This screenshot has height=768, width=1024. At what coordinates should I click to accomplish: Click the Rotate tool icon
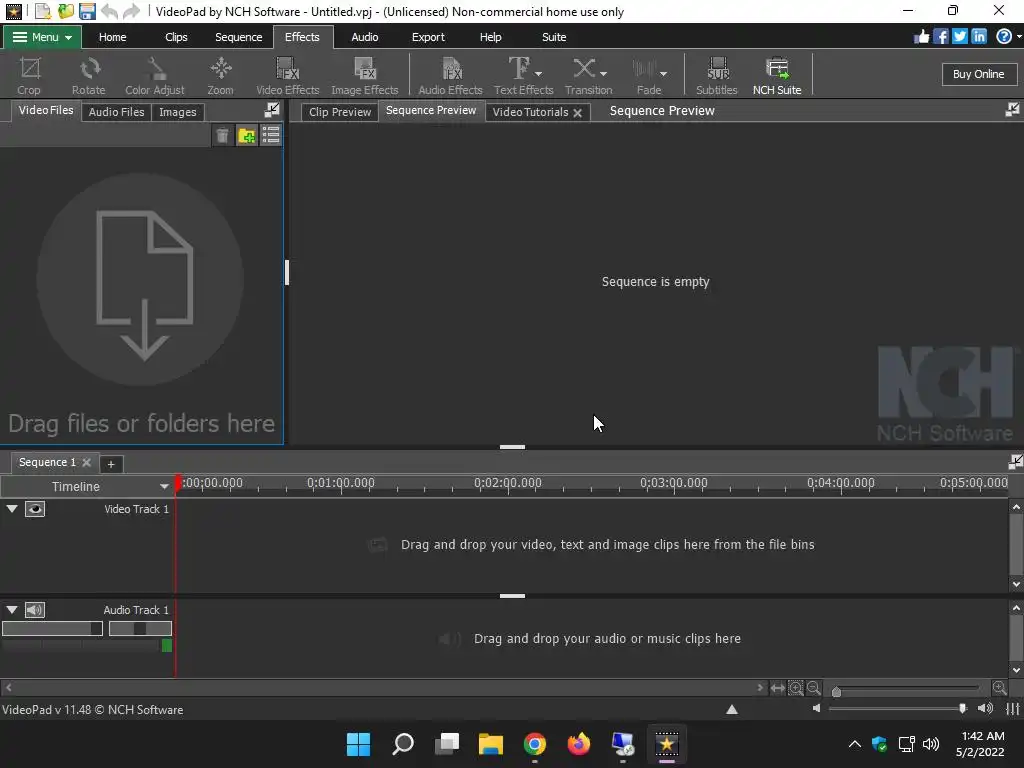click(89, 68)
